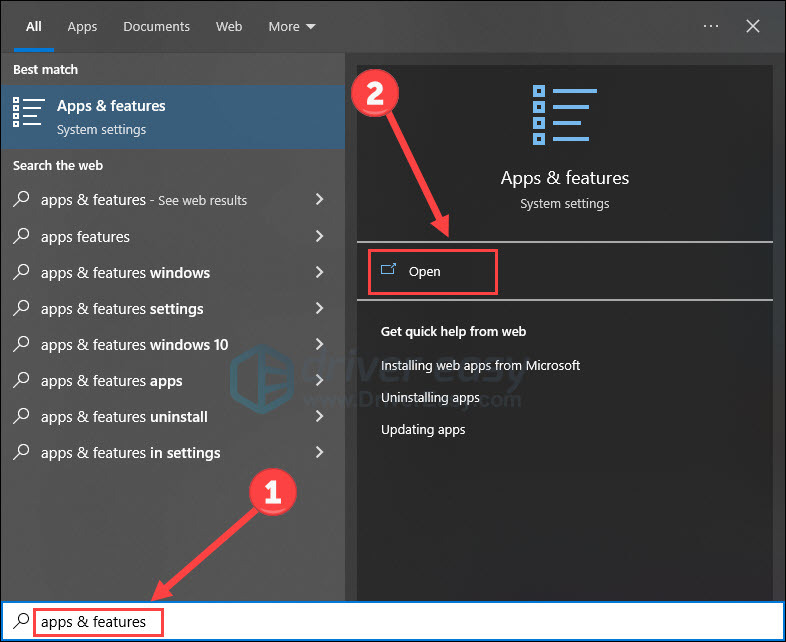Viewport: 786px width, 642px height.
Task: Expand chevron for 'apps & features settings' row
Action: click(319, 308)
